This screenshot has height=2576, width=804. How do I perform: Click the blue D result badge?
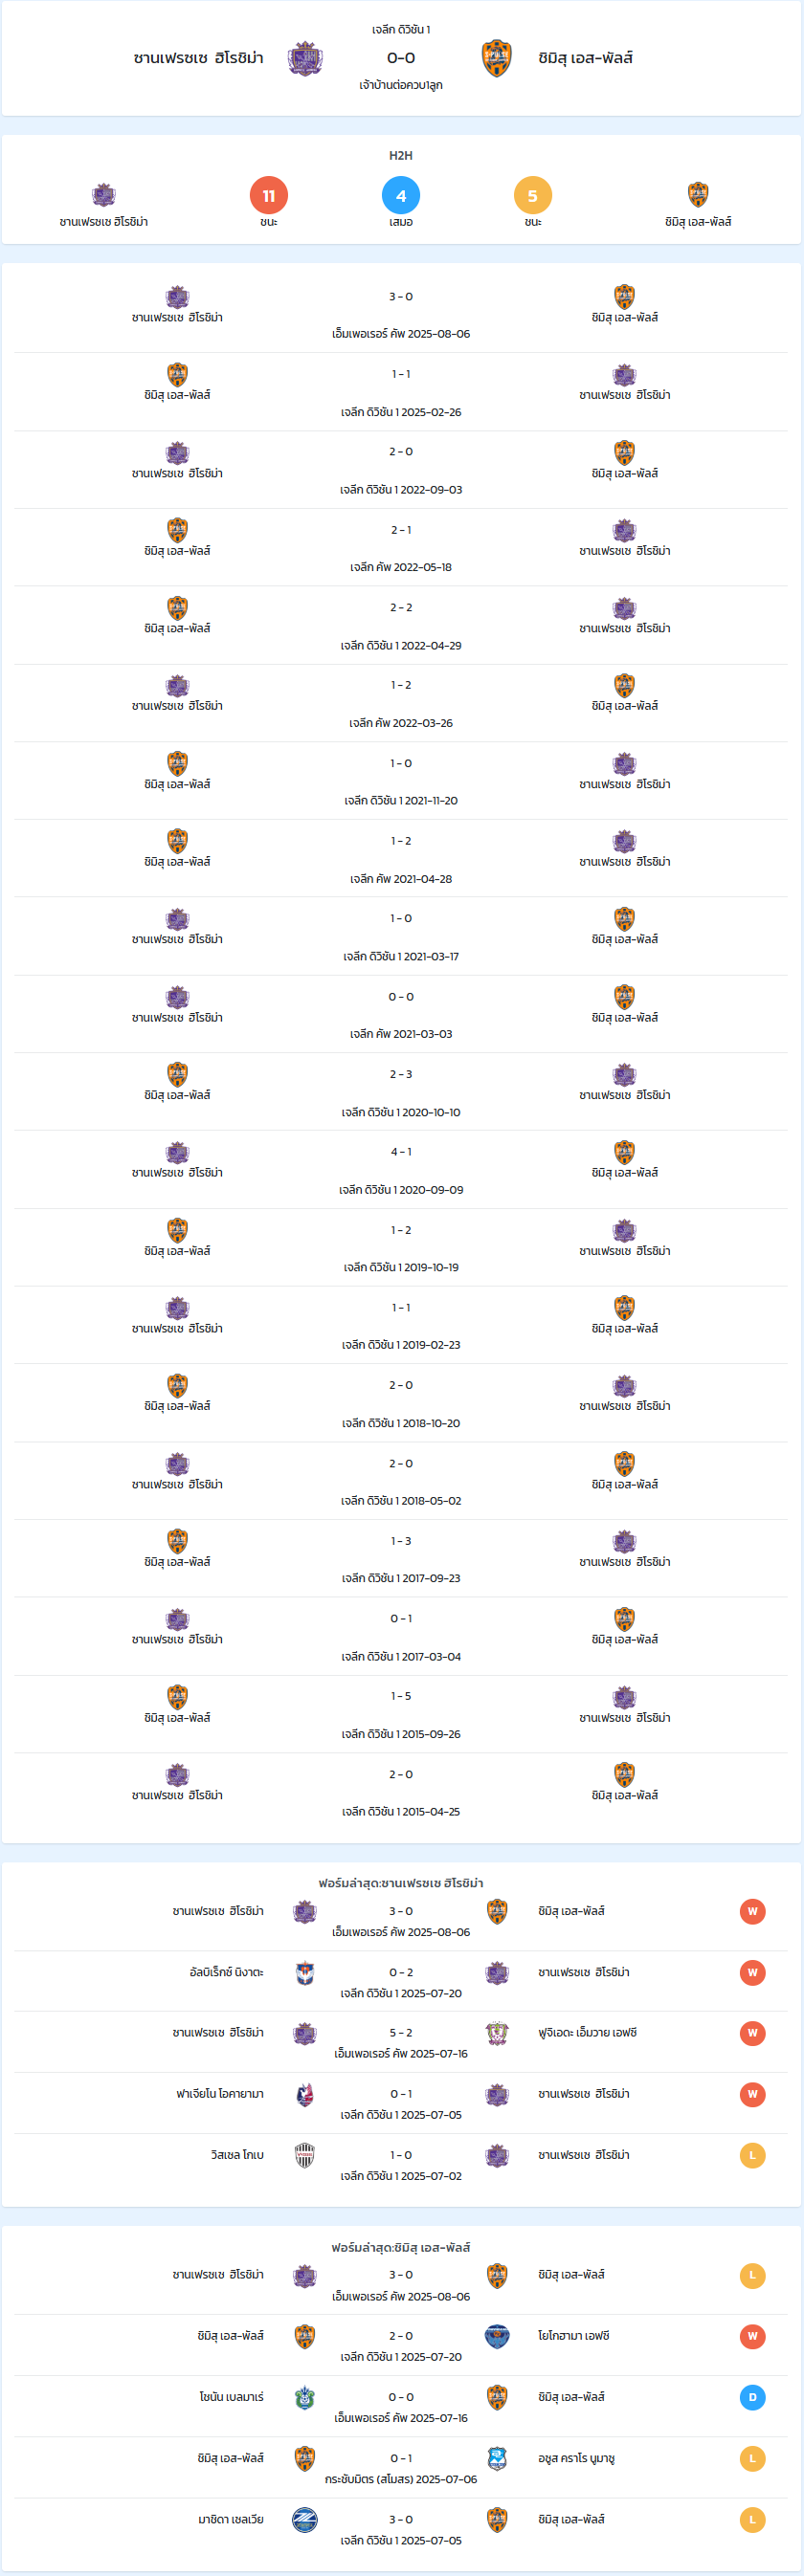[x=753, y=2397]
